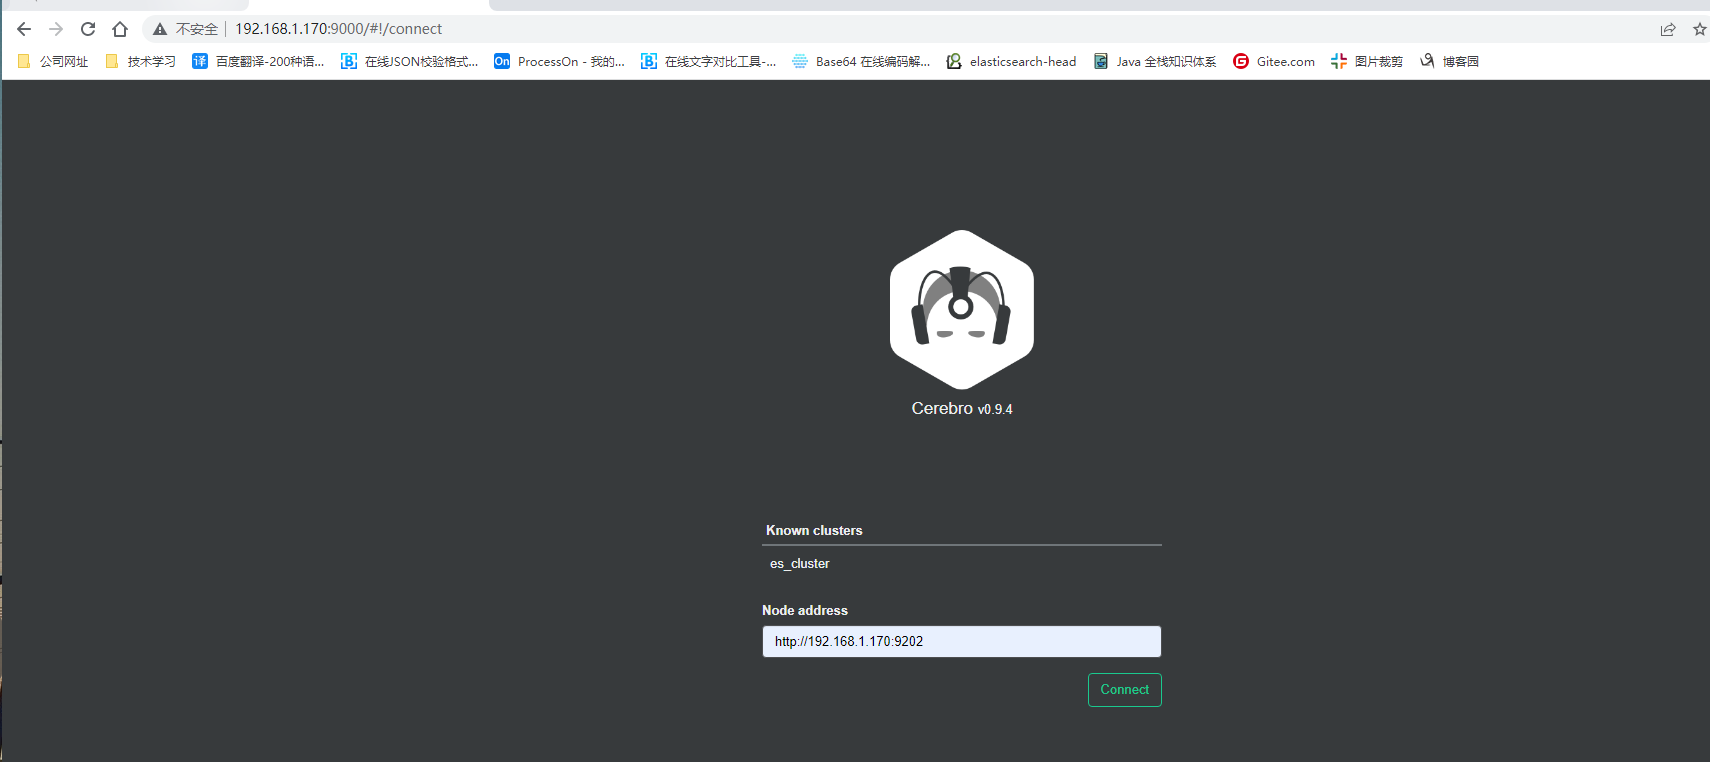Go back to the previous page
The width and height of the screenshot is (1710, 762).
[24, 29]
